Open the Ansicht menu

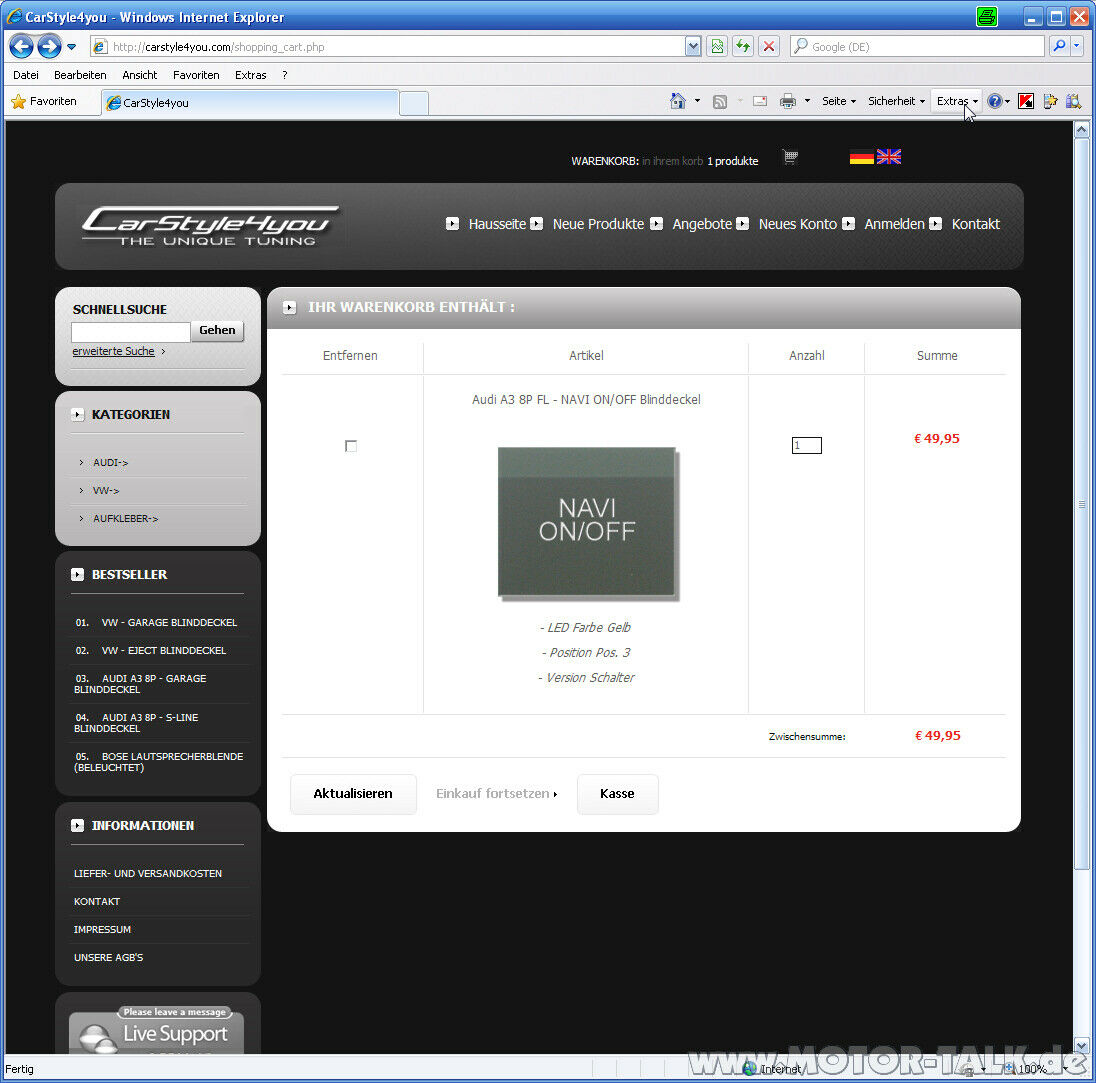[x=140, y=75]
